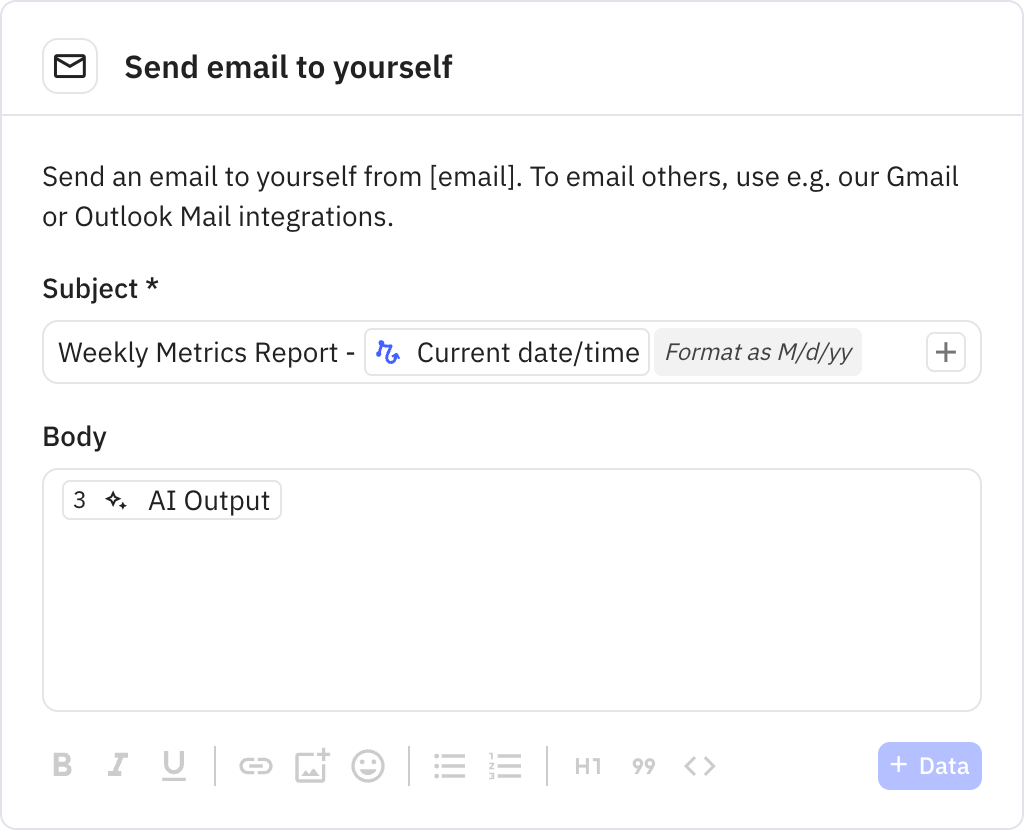Open the Format as M/d/yy options
1024x830 pixels.
(757, 352)
